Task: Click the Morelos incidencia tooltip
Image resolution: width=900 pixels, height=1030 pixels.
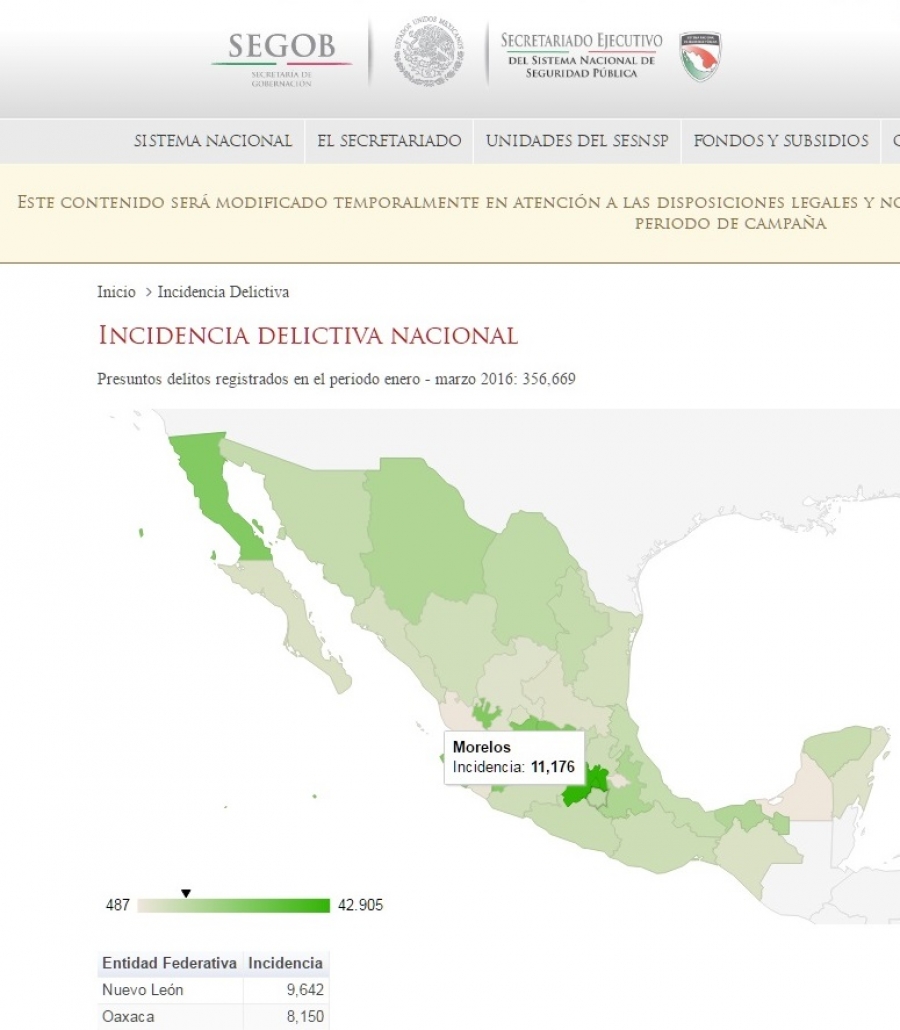Action: [x=514, y=757]
